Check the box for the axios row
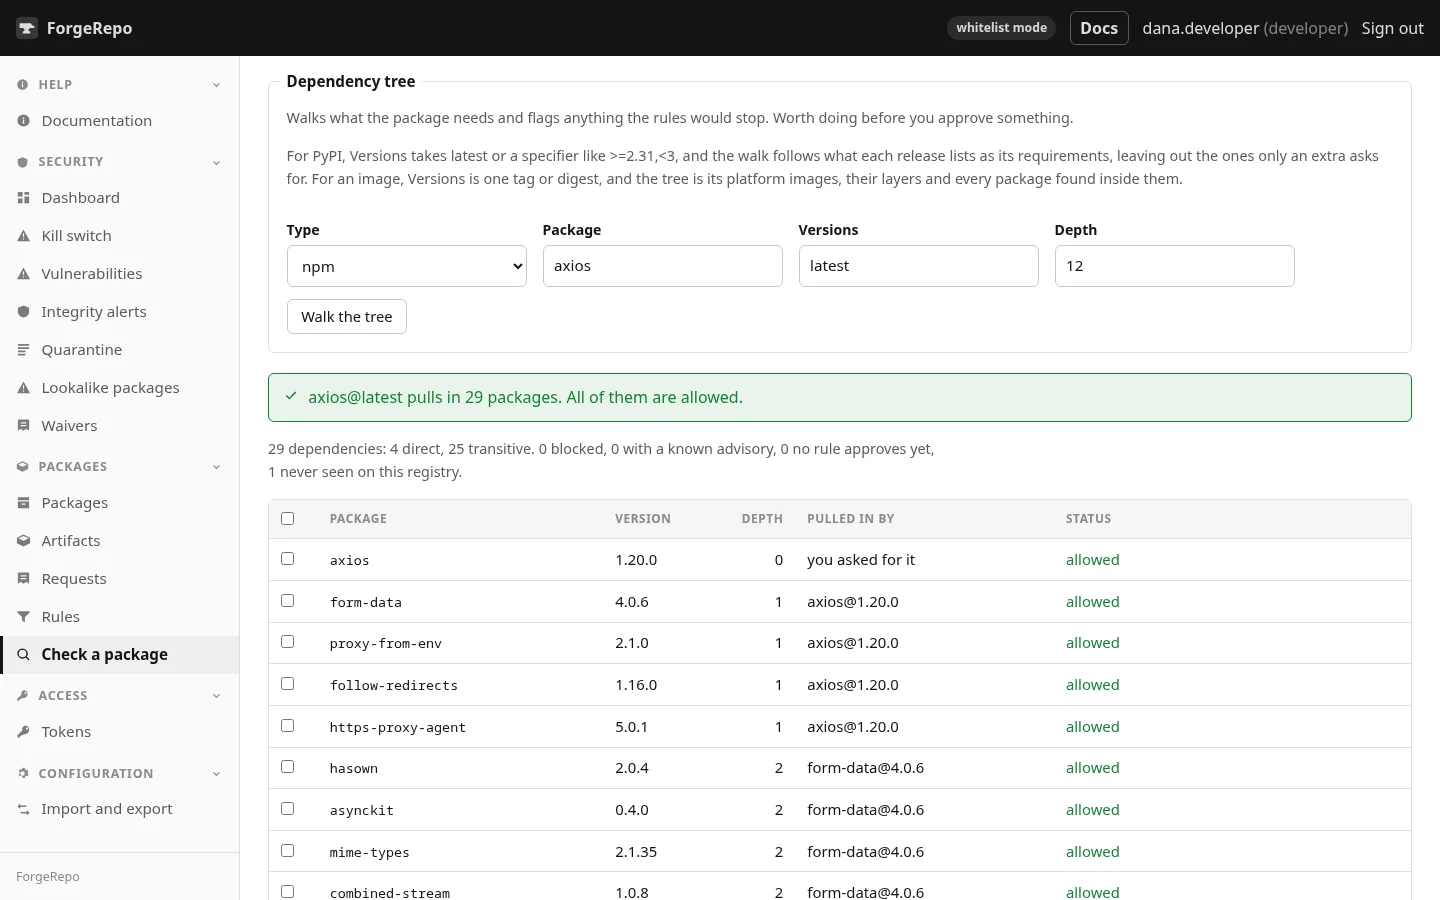Viewport: 1440px width, 900px height. click(x=288, y=559)
